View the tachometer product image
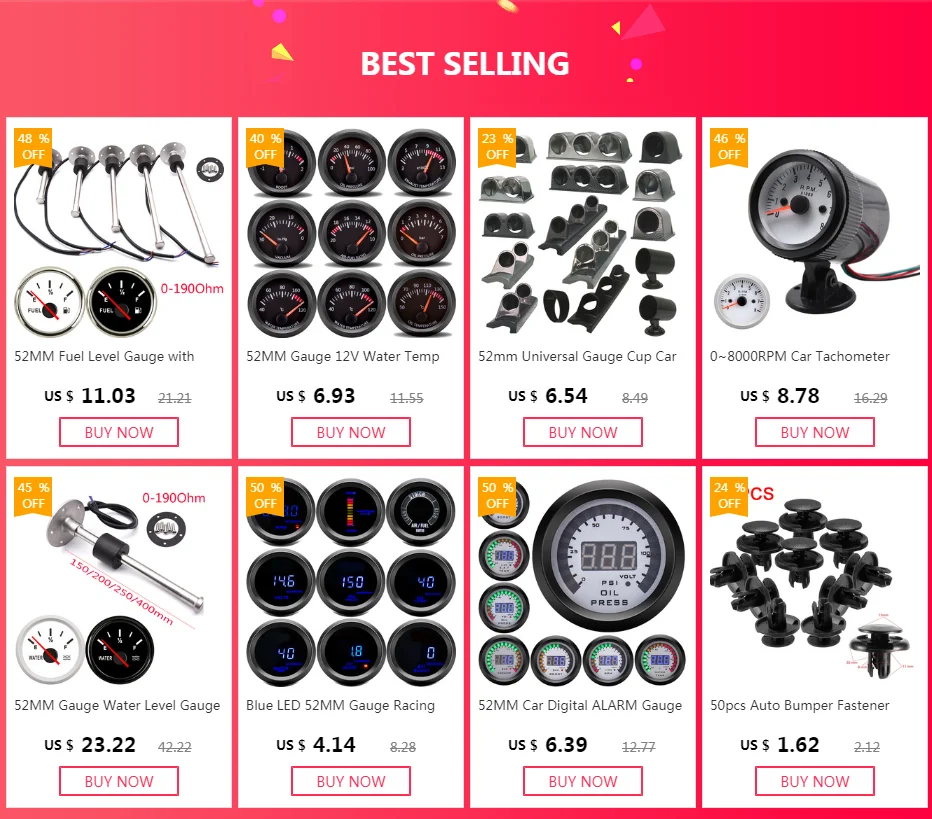The image size is (932, 819). [815, 232]
